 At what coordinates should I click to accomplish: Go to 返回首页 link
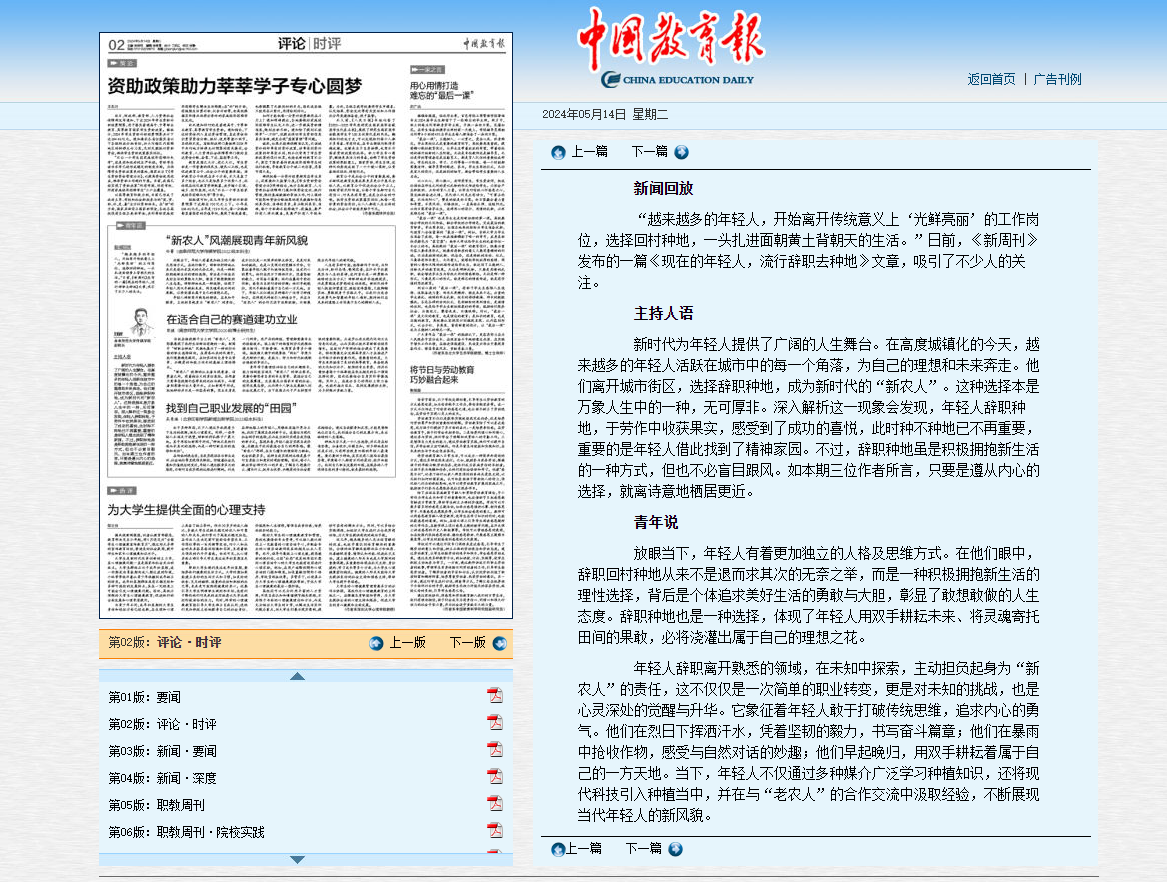pos(991,79)
